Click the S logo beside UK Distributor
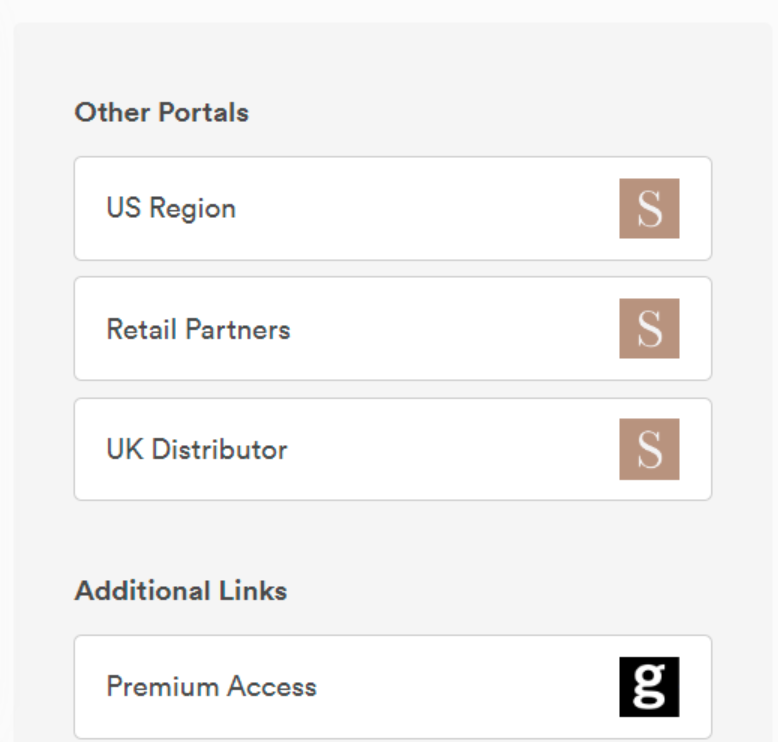This screenshot has width=778, height=742. [x=649, y=449]
